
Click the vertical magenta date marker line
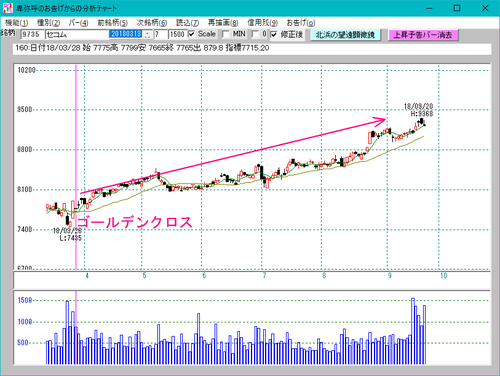tap(76, 167)
